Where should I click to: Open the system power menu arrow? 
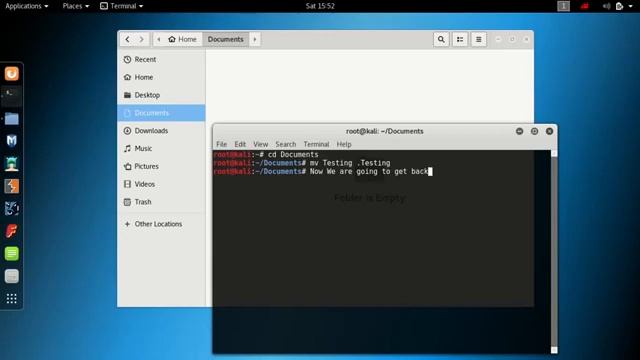click(631, 6)
